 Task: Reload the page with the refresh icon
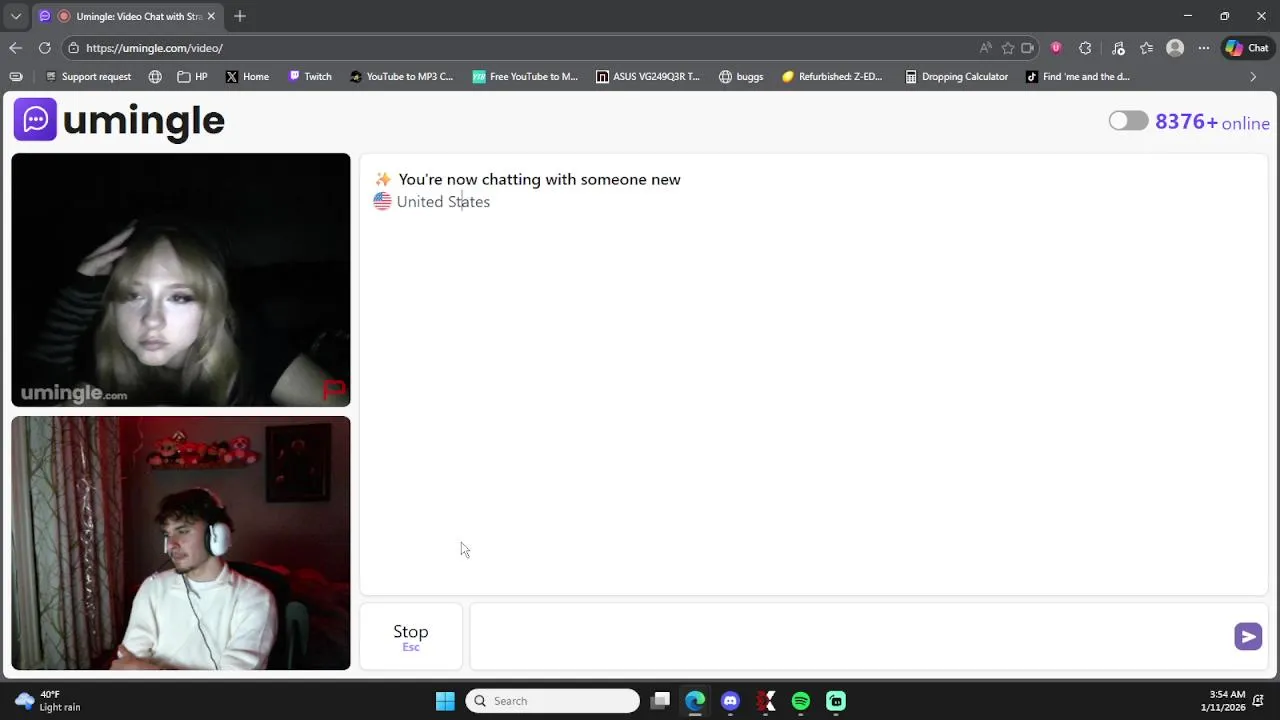click(x=45, y=48)
